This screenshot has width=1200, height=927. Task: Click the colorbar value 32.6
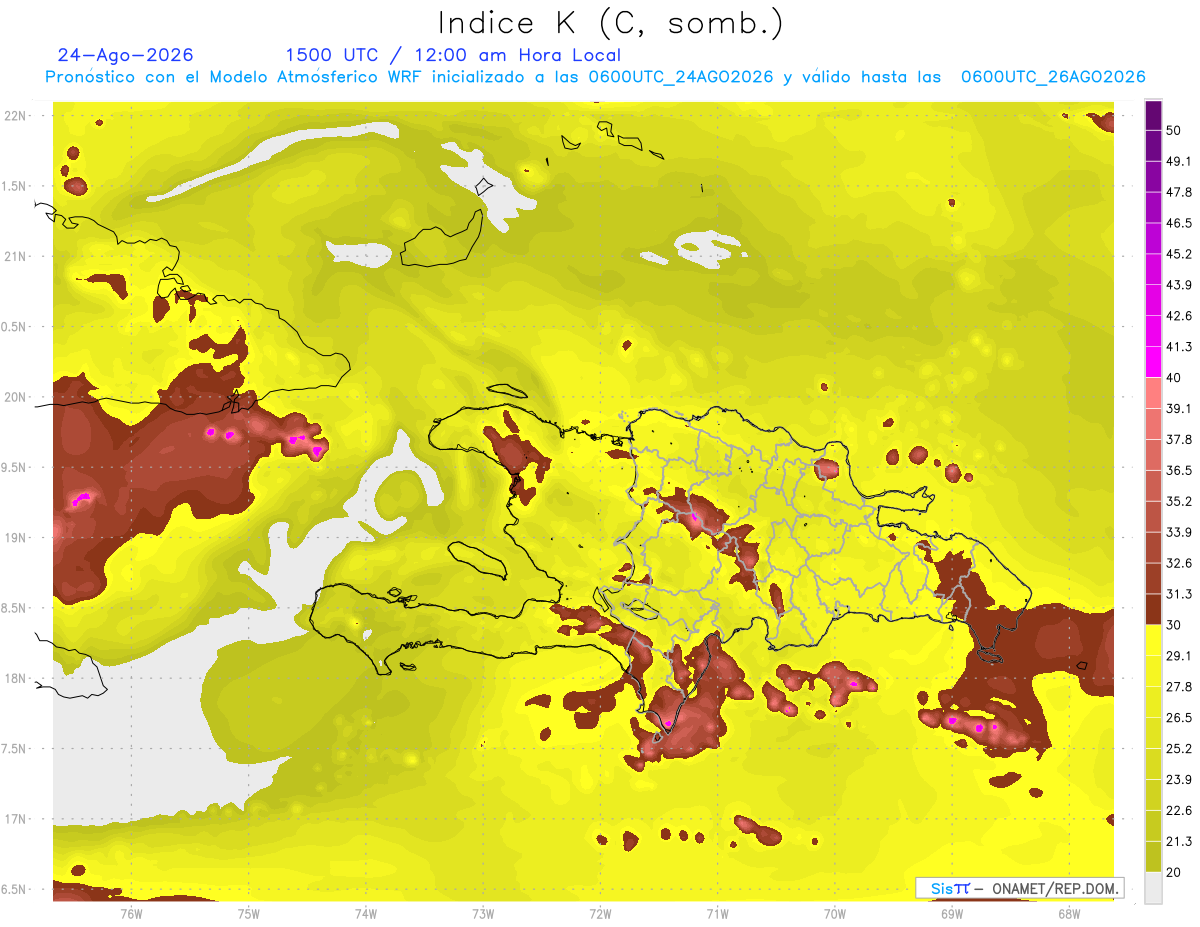point(1179,563)
